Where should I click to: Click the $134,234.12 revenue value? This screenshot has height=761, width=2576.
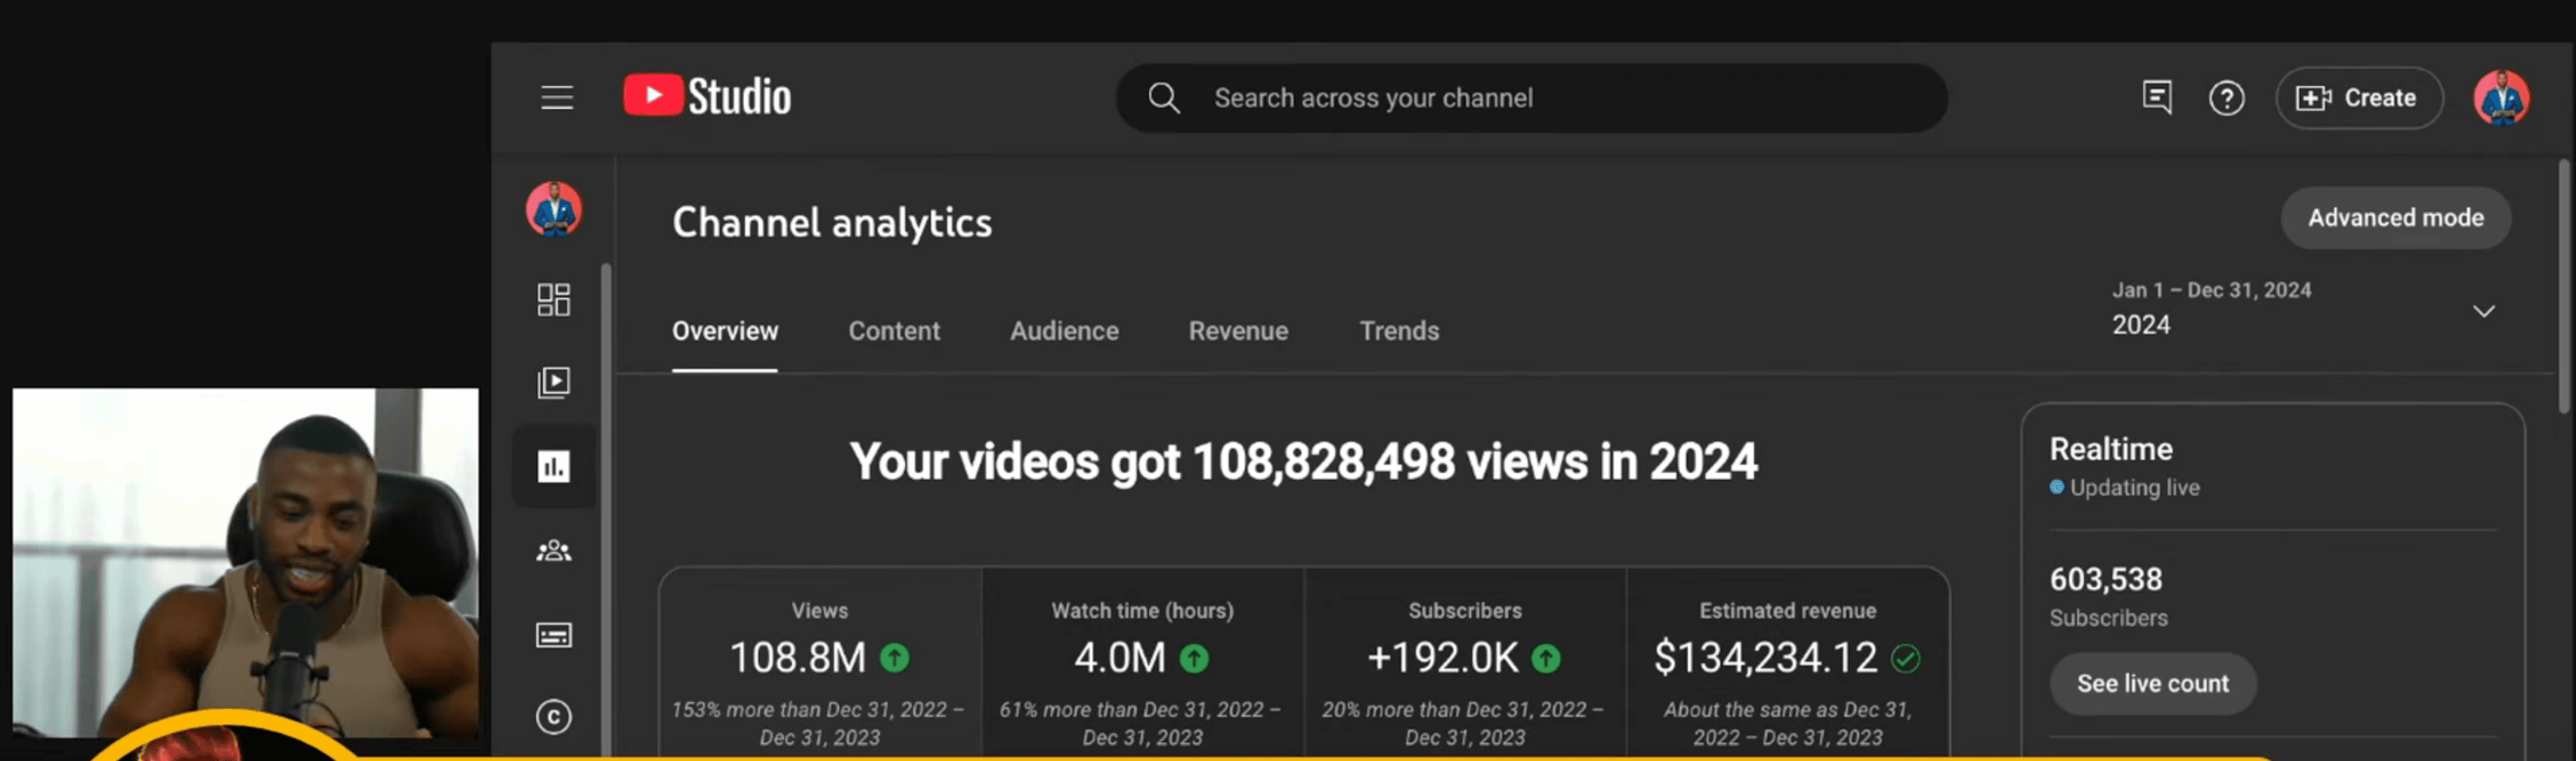point(1765,658)
